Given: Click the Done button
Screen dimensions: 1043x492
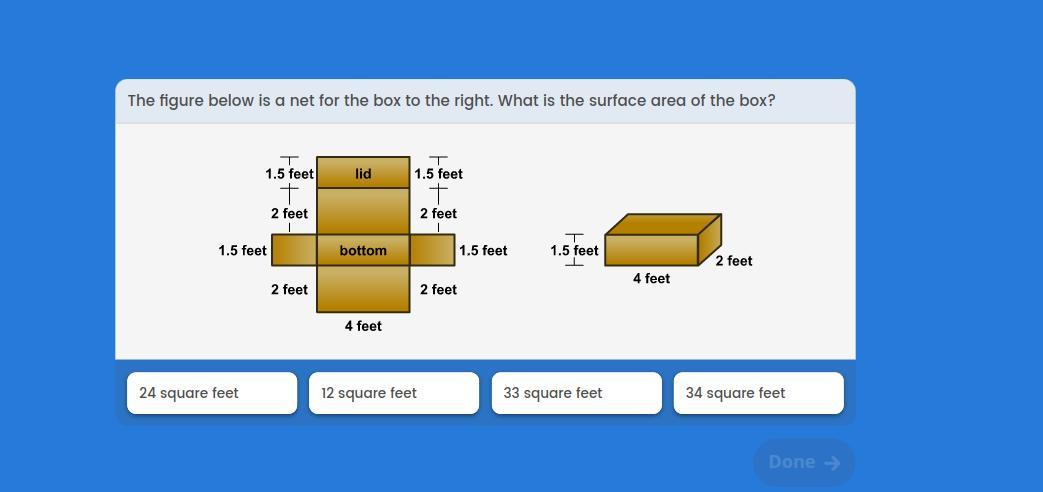Looking at the screenshot, I should [x=804, y=462].
